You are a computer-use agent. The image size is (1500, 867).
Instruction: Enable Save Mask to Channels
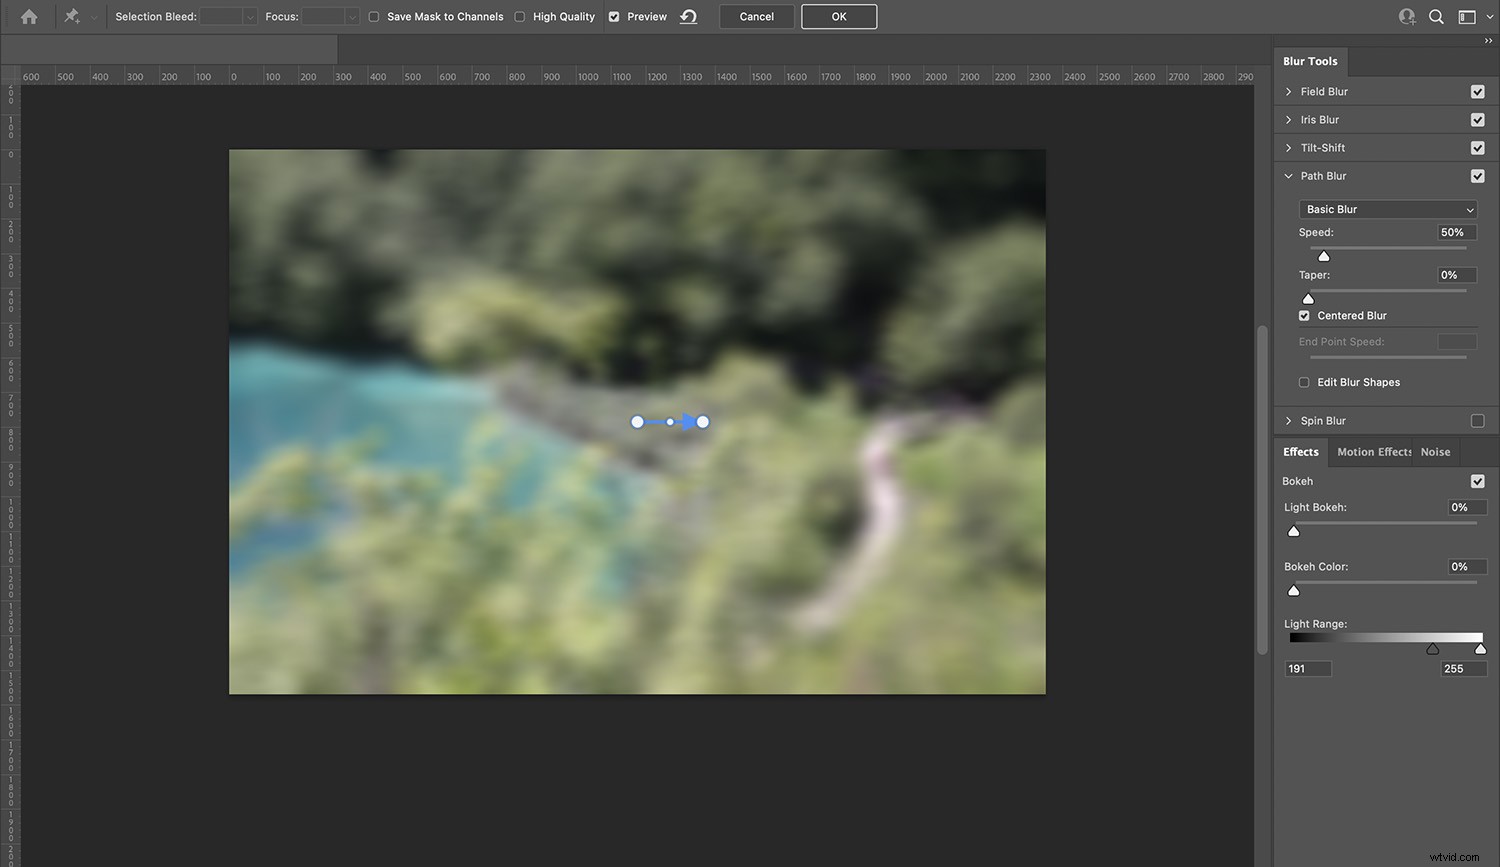coord(373,16)
